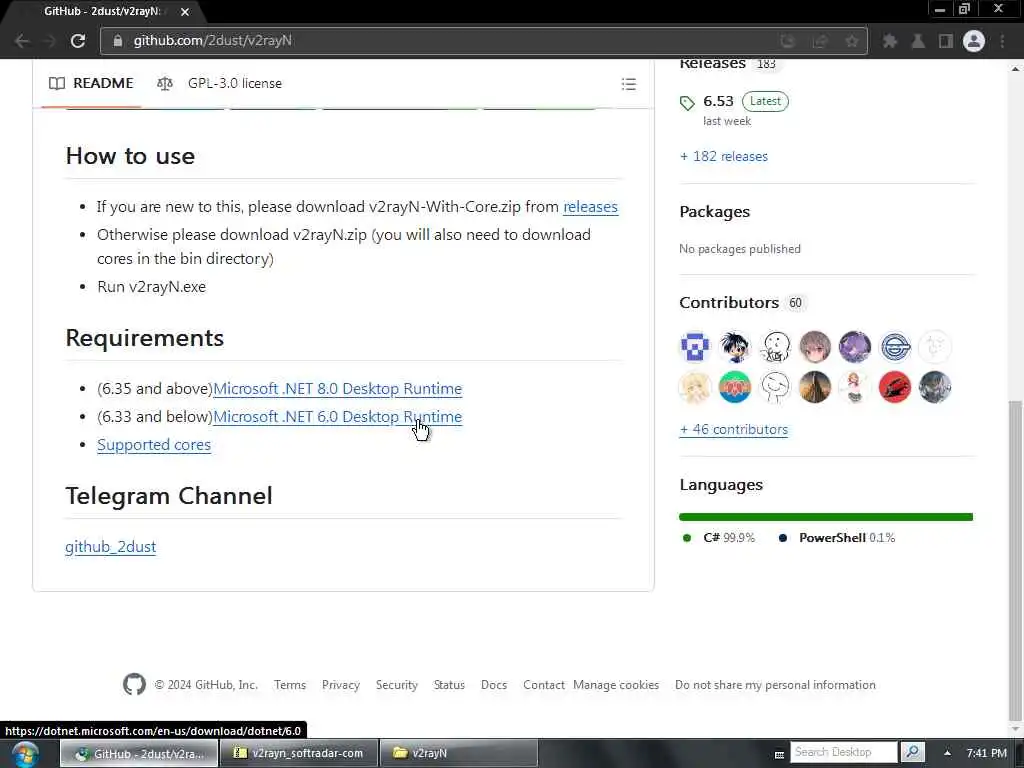The width and height of the screenshot is (1024, 768).
Task: Click the keyboard icon in taskbar
Action: pyautogui.click(x=779, y=754)
